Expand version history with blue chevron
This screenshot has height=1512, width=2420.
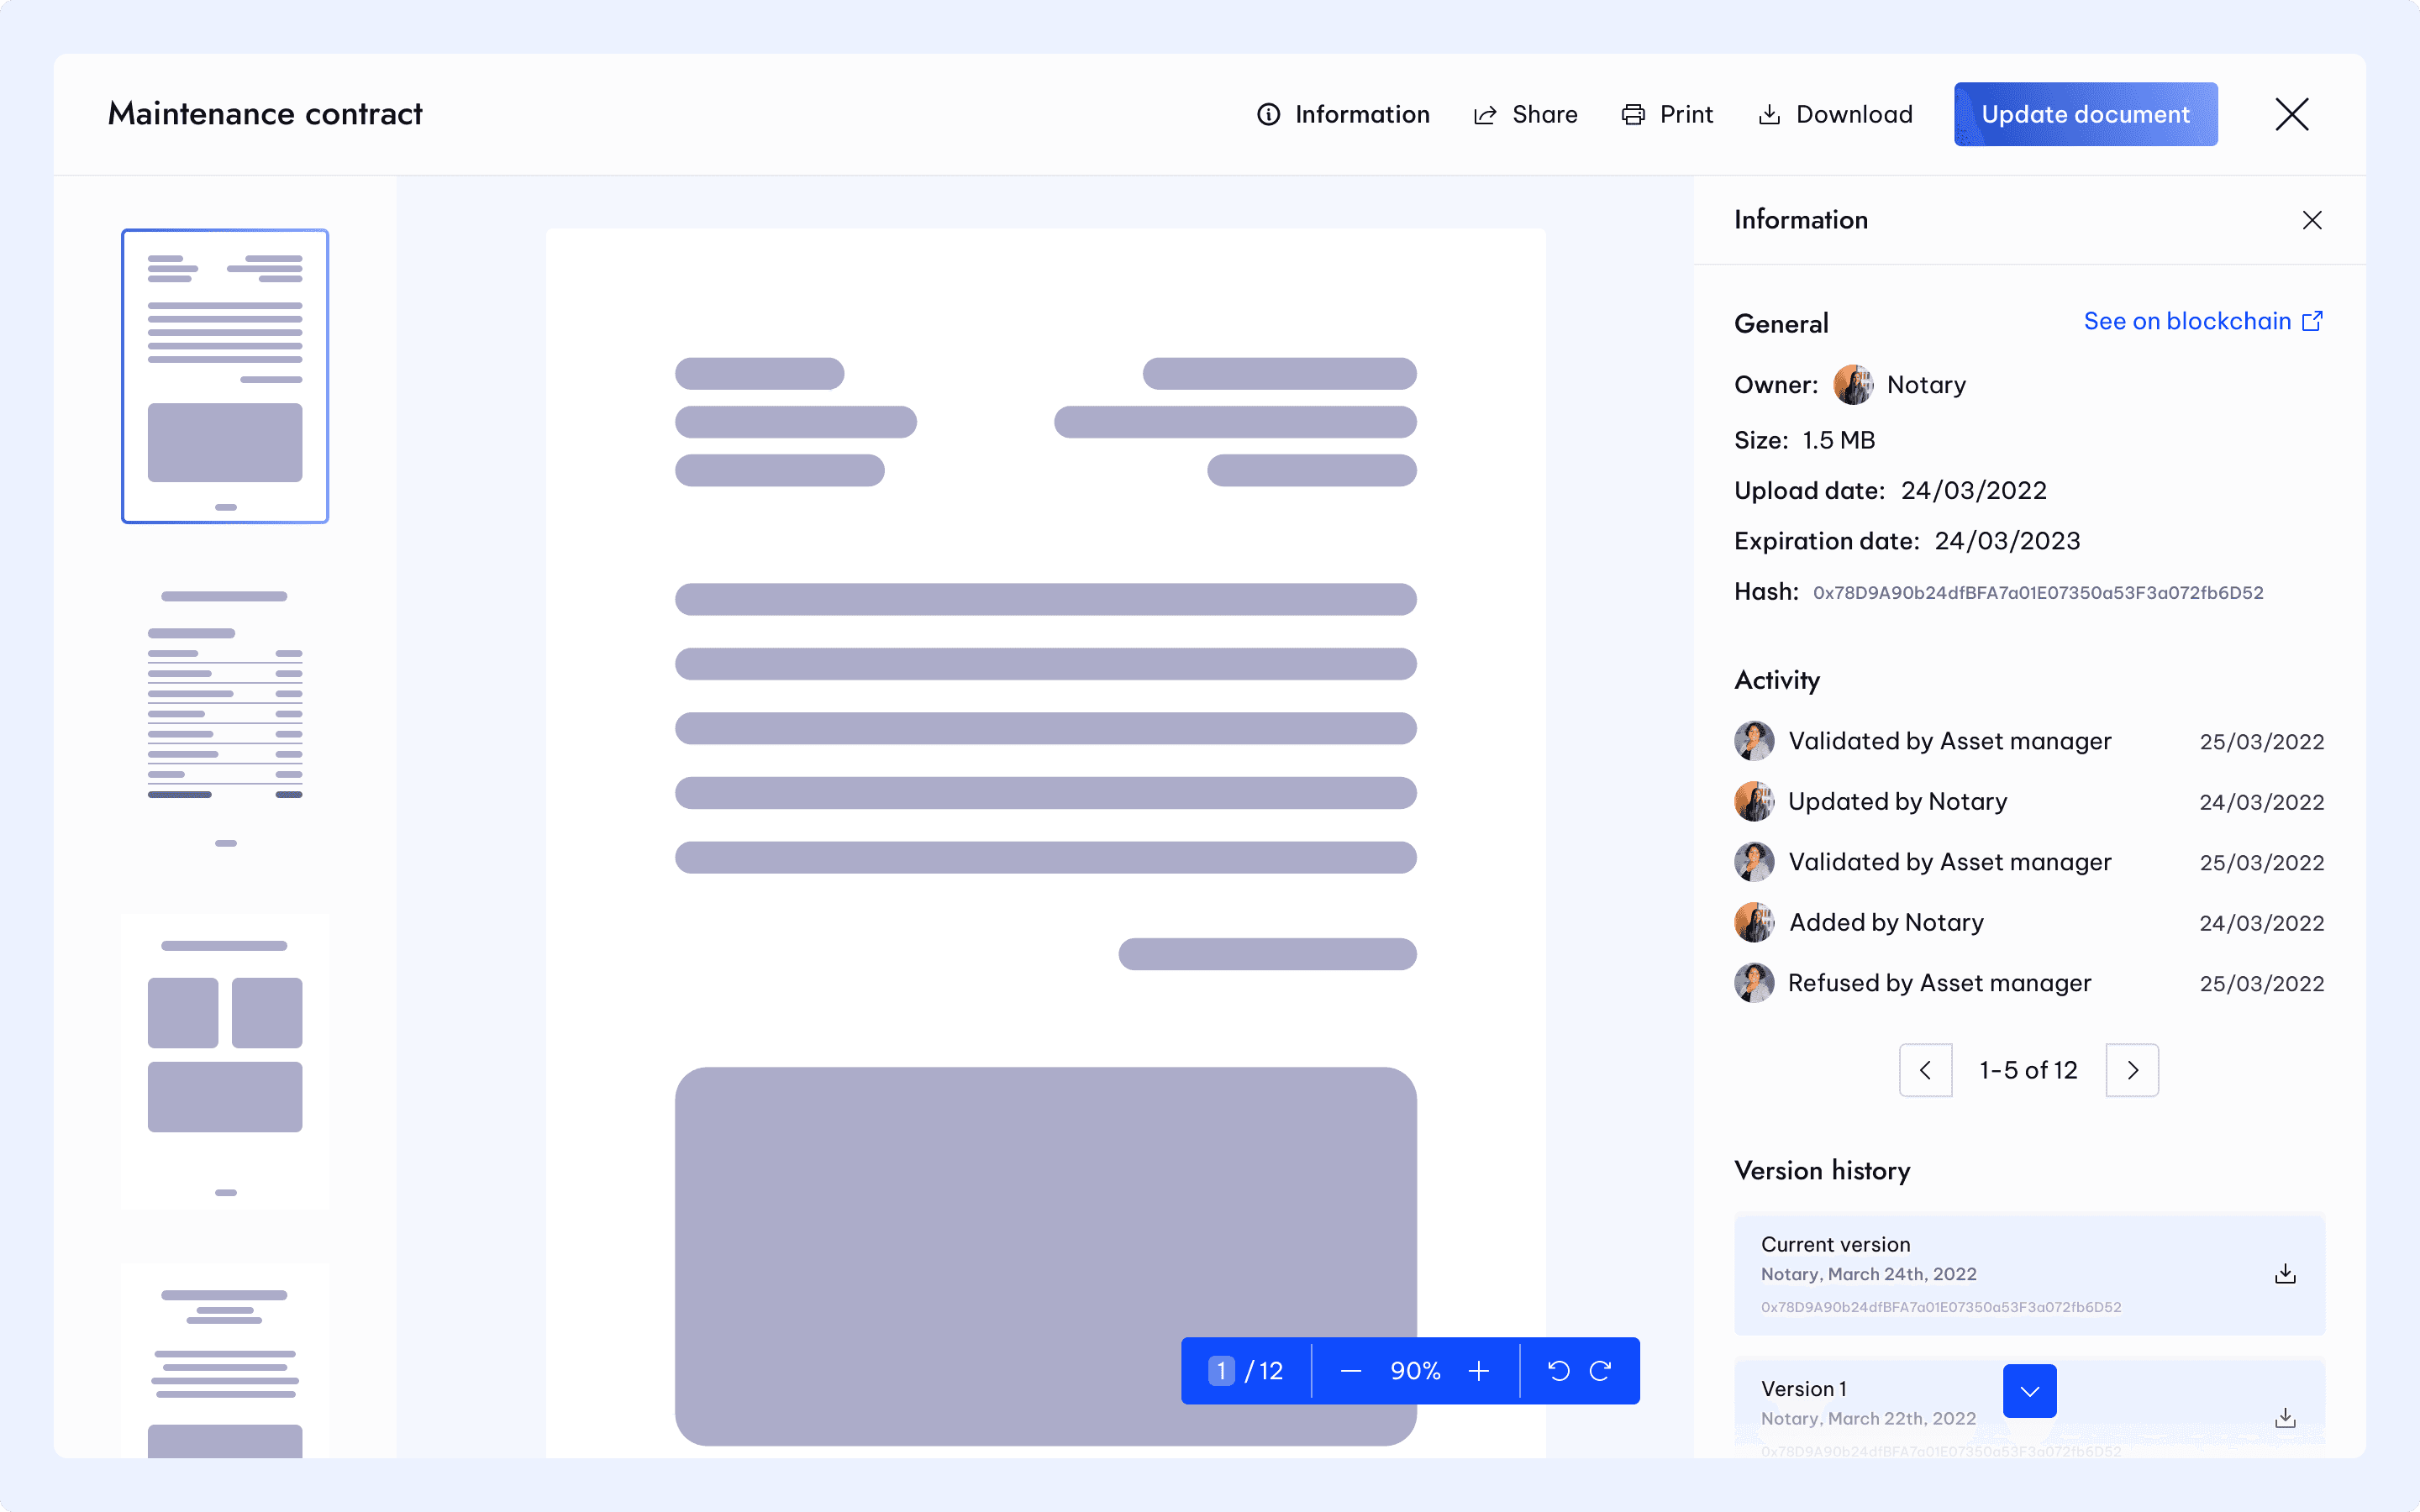tap(2029, 1391)
